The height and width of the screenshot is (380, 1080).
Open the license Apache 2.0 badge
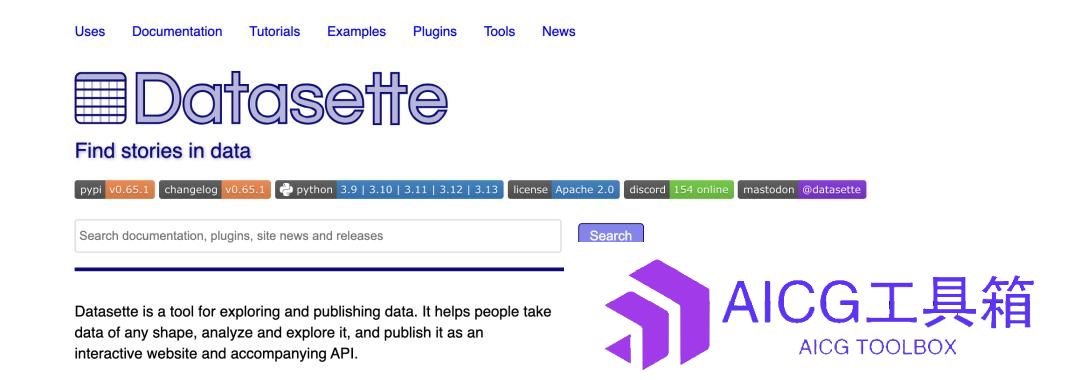[x=563, y=190]
